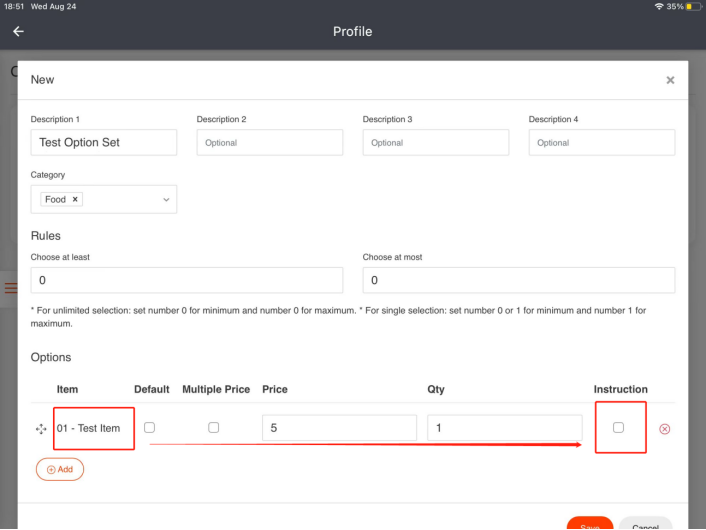Viewport: 706px width, 530px height.
Task: Edit the Description 1 field
Action: (x=104, y=143)
